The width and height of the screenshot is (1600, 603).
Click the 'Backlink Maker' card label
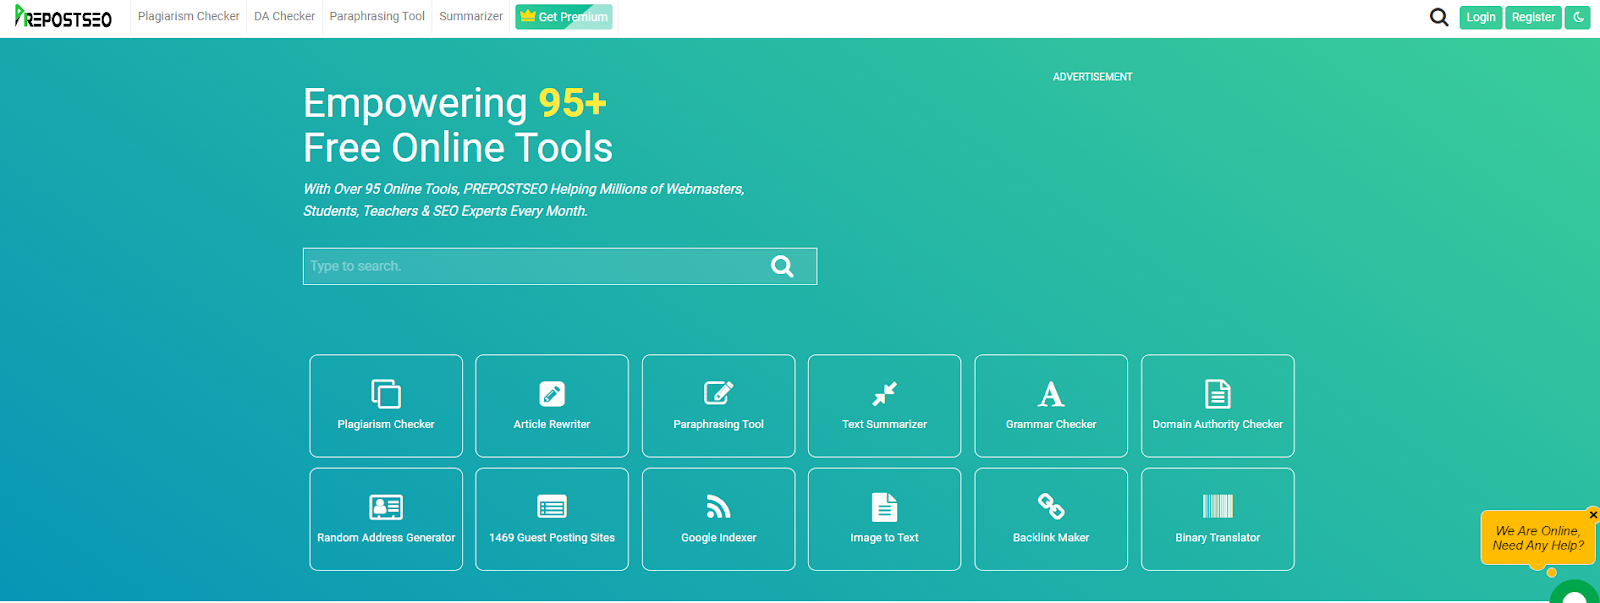point(1051,538)
